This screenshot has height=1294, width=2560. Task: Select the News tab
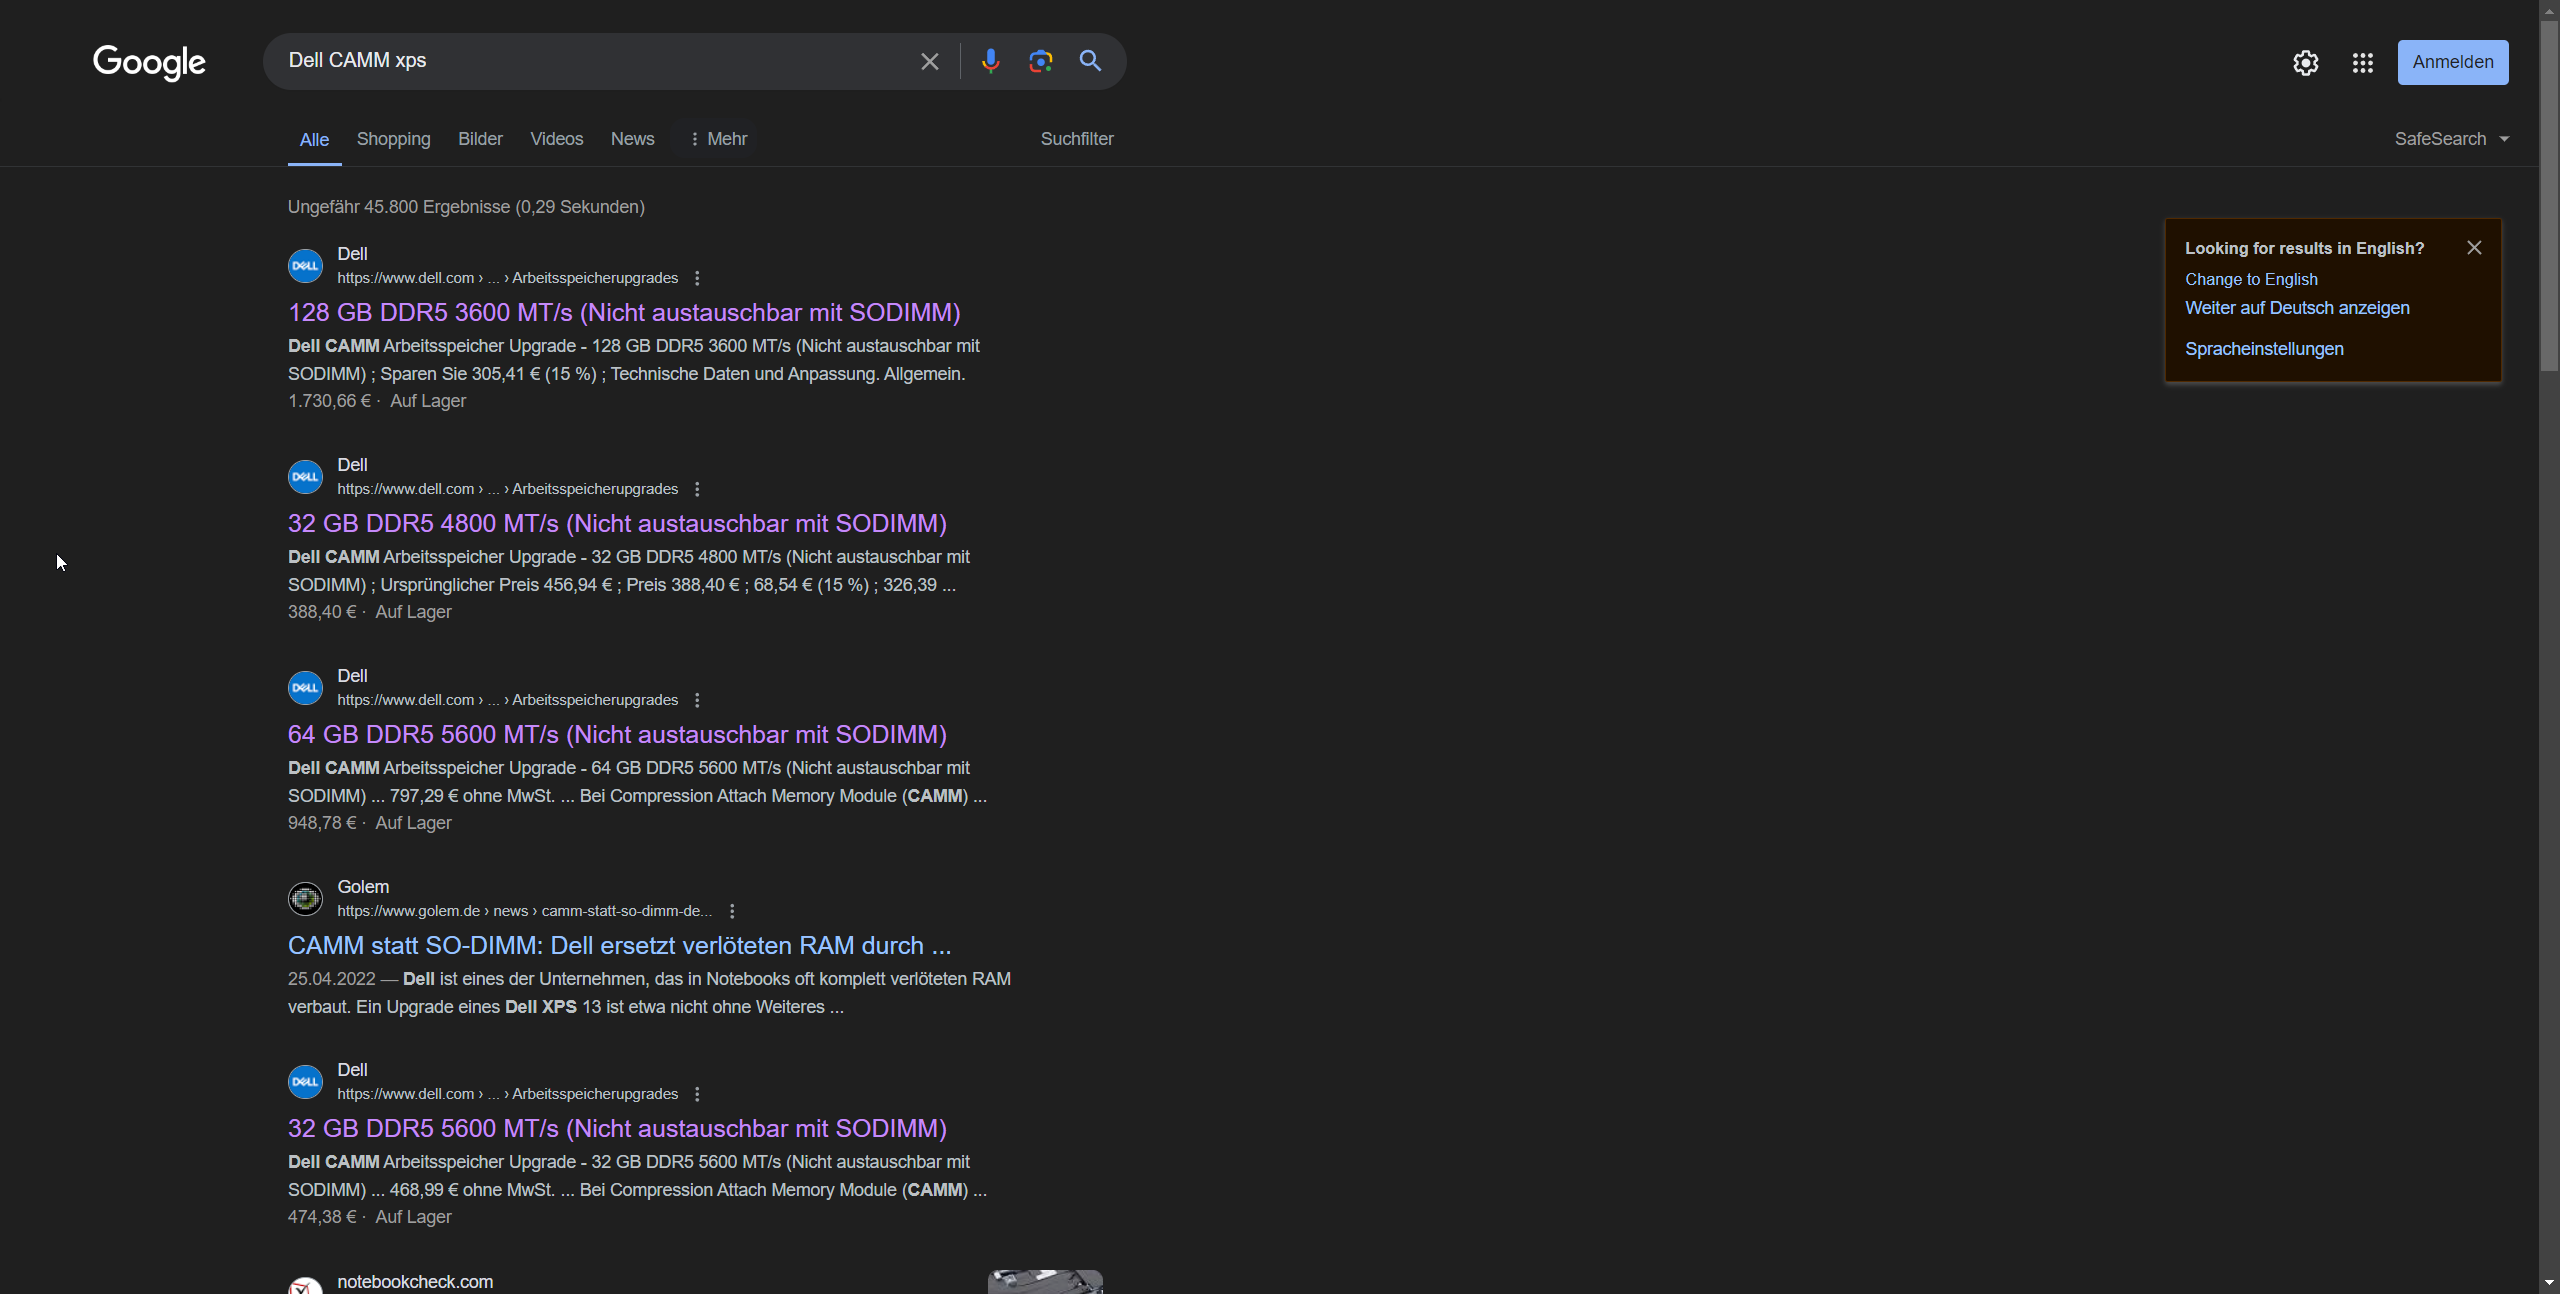(x=632, y=139)
